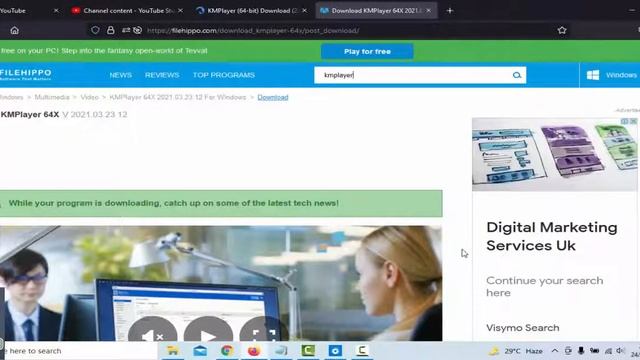The height and width of the screenshot is (360, 640).
Task: Close the Download KMPlayer 64X tab
Action: (429, 11)
